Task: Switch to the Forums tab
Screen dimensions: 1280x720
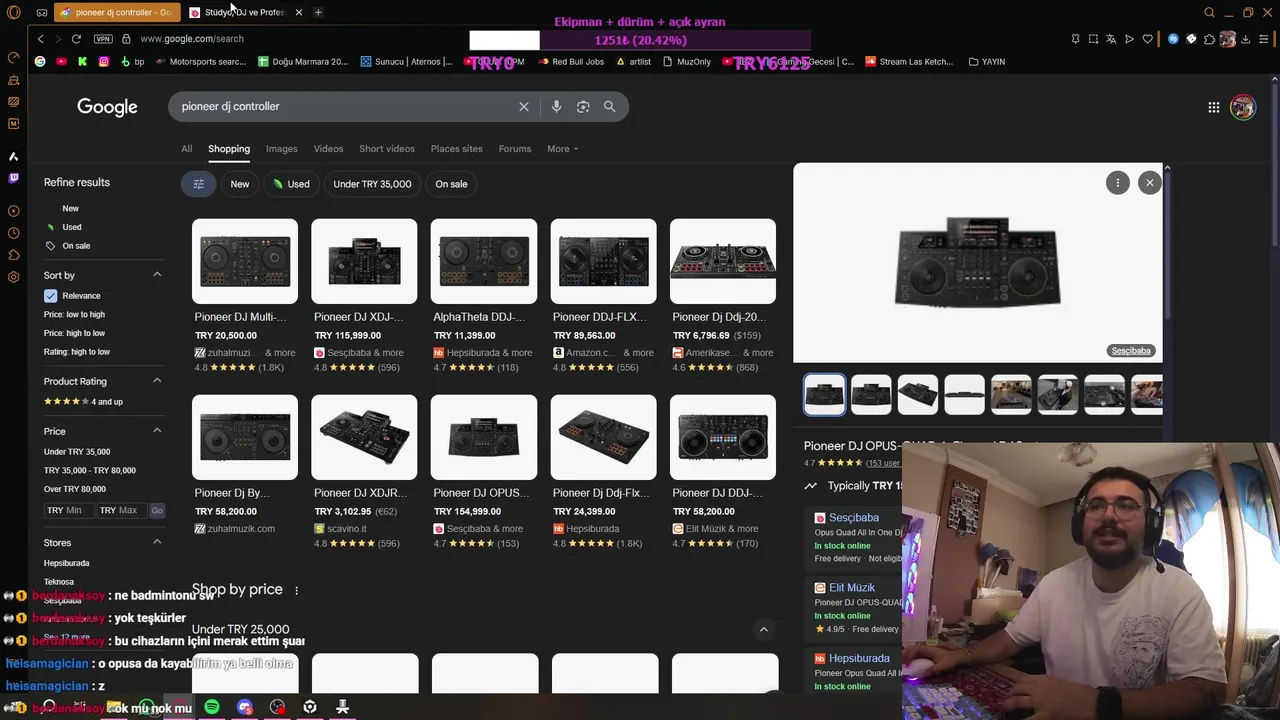Action: pyautogui.click(x=515, y=149)
